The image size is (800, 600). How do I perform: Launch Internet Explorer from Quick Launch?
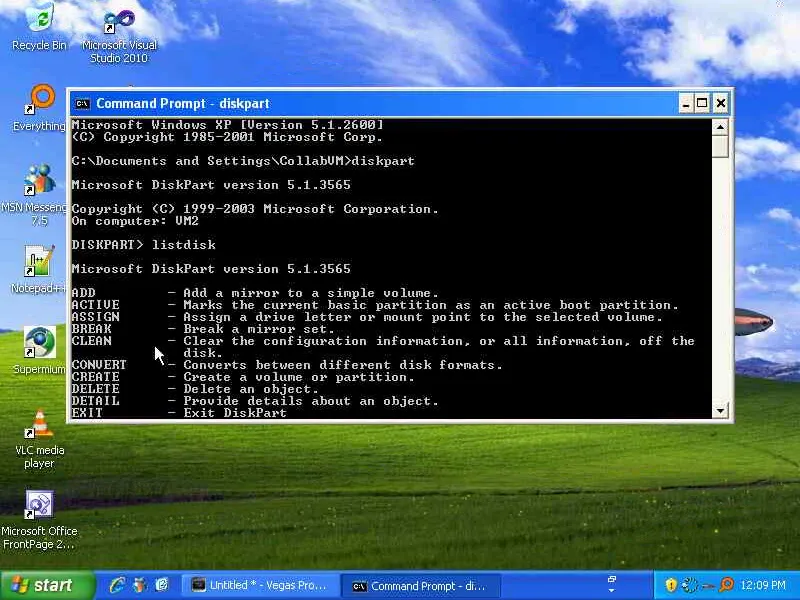(x=117, y=585)
